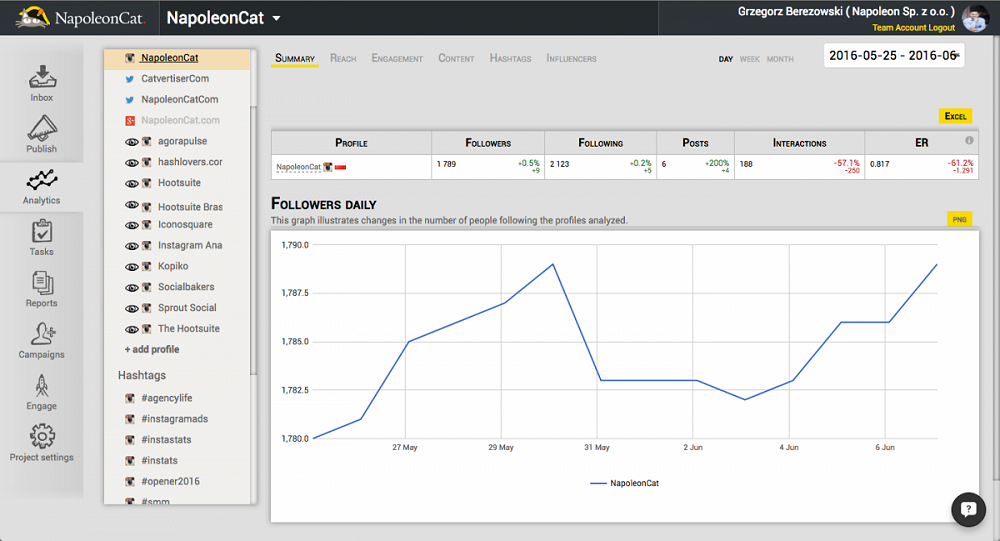1000x541 pixels.
Task: Switch to the Reach tab
Action: pyautogui.click(x=343, y=59)
